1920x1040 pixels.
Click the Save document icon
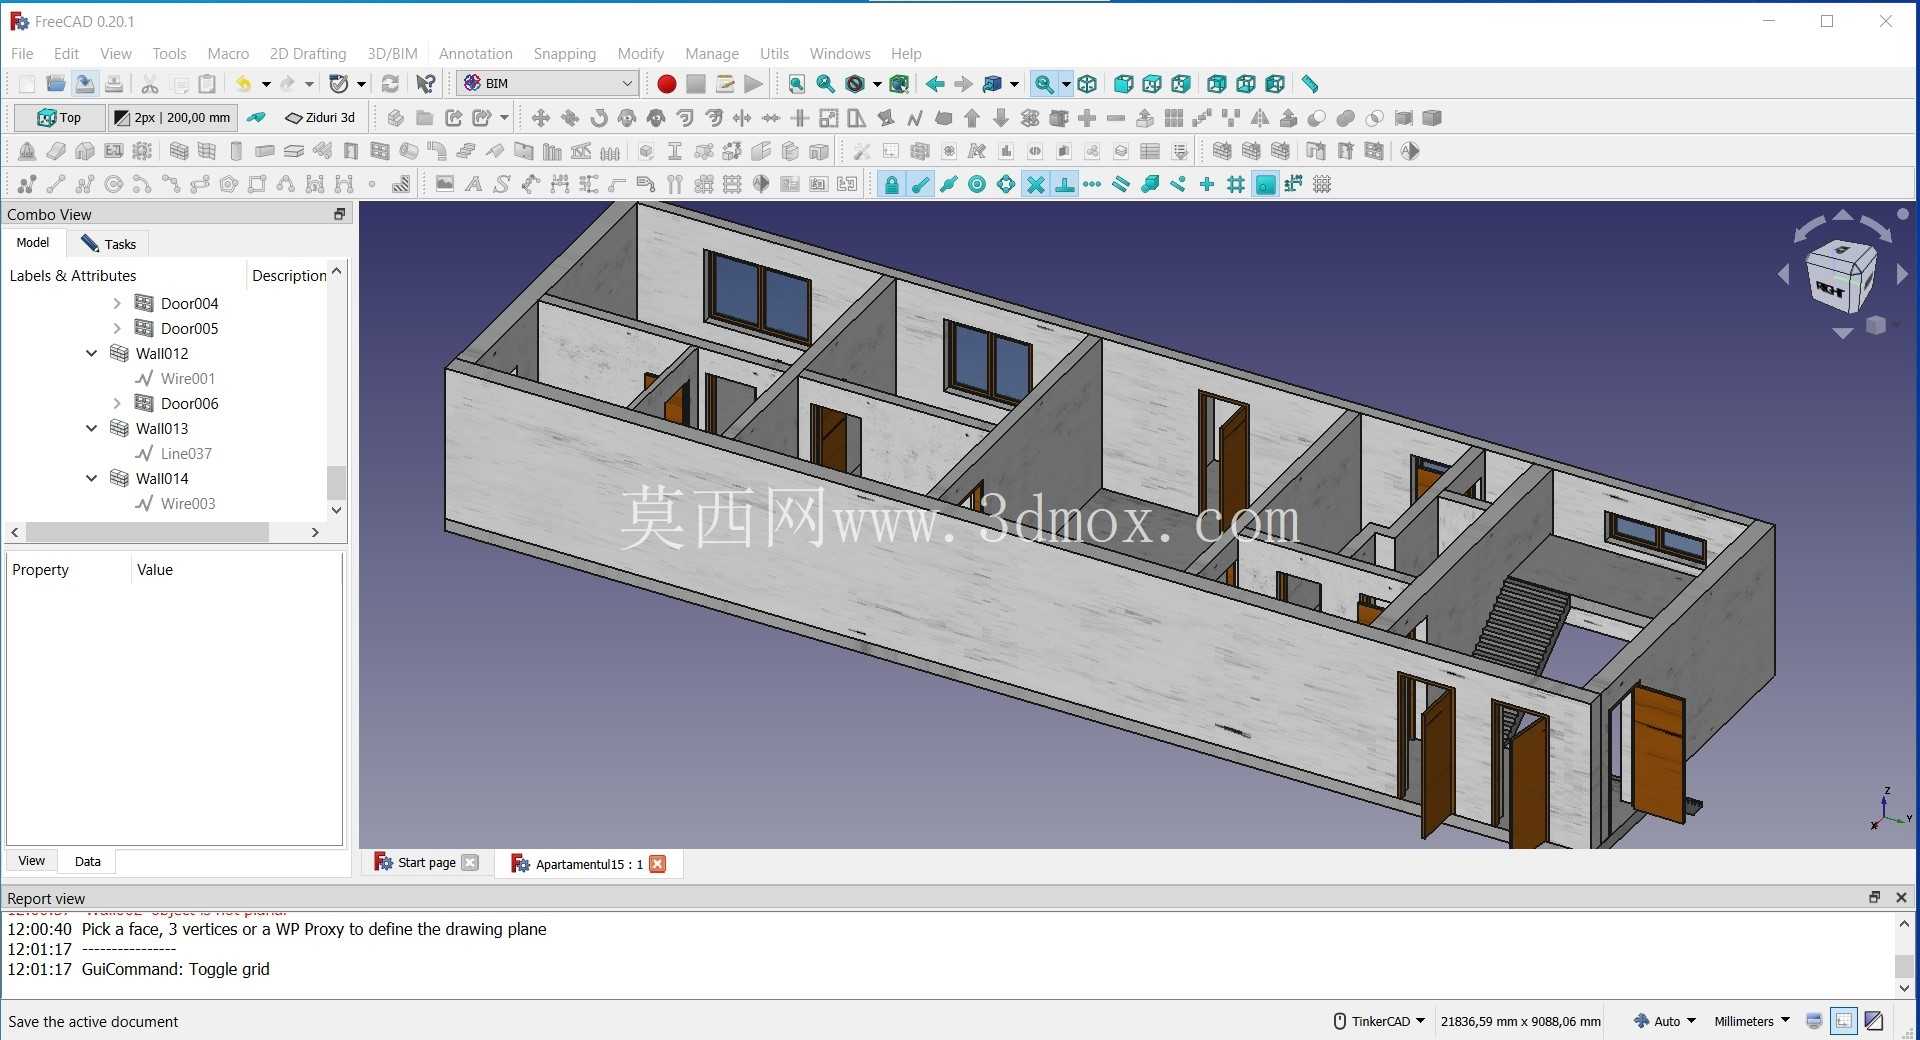point(85,84)
